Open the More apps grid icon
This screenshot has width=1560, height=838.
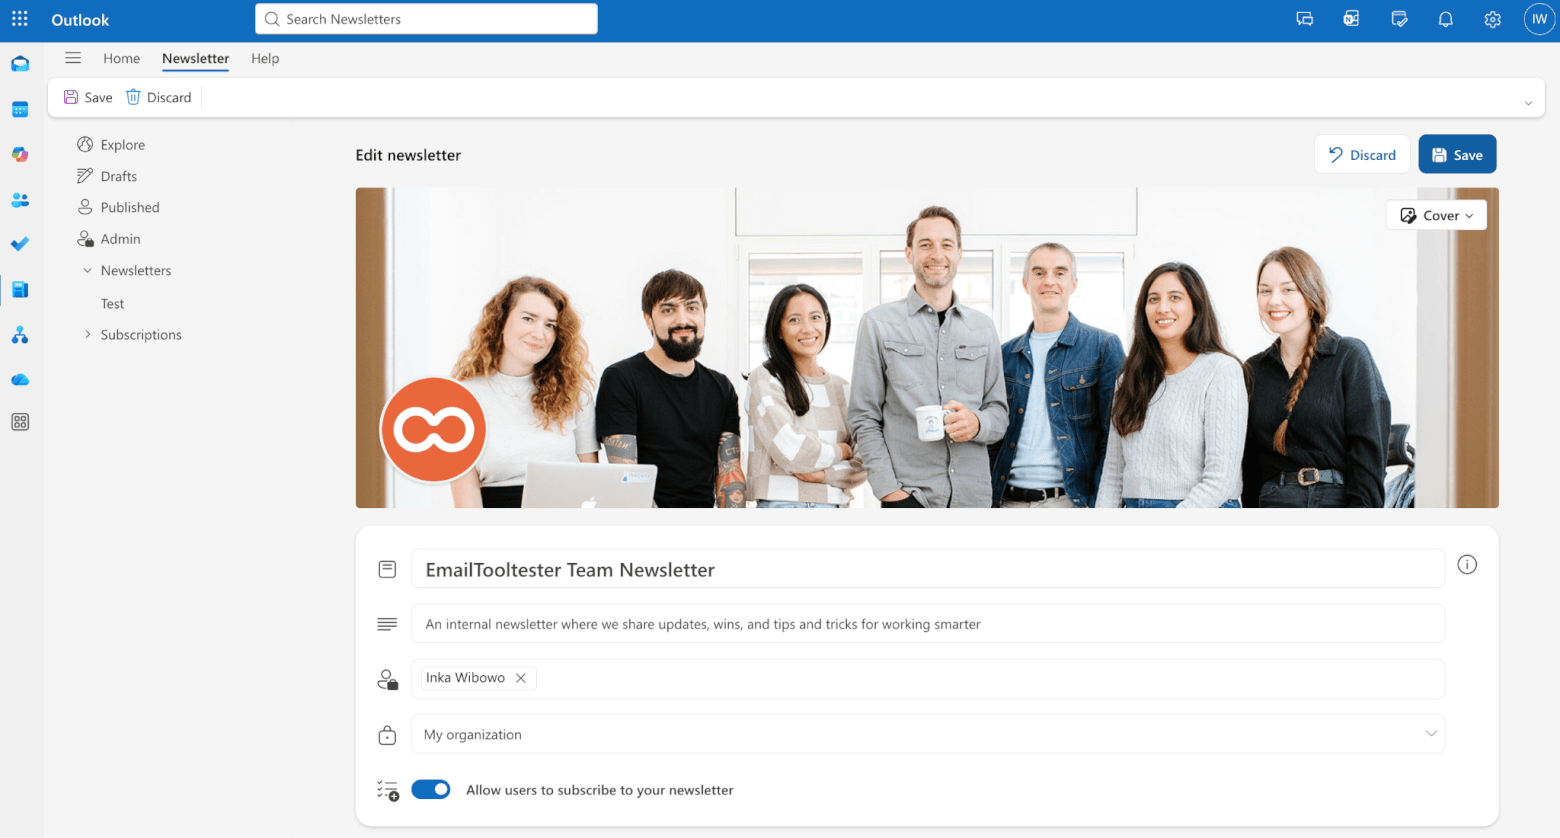pyautogui.click(x=20, y=421)
